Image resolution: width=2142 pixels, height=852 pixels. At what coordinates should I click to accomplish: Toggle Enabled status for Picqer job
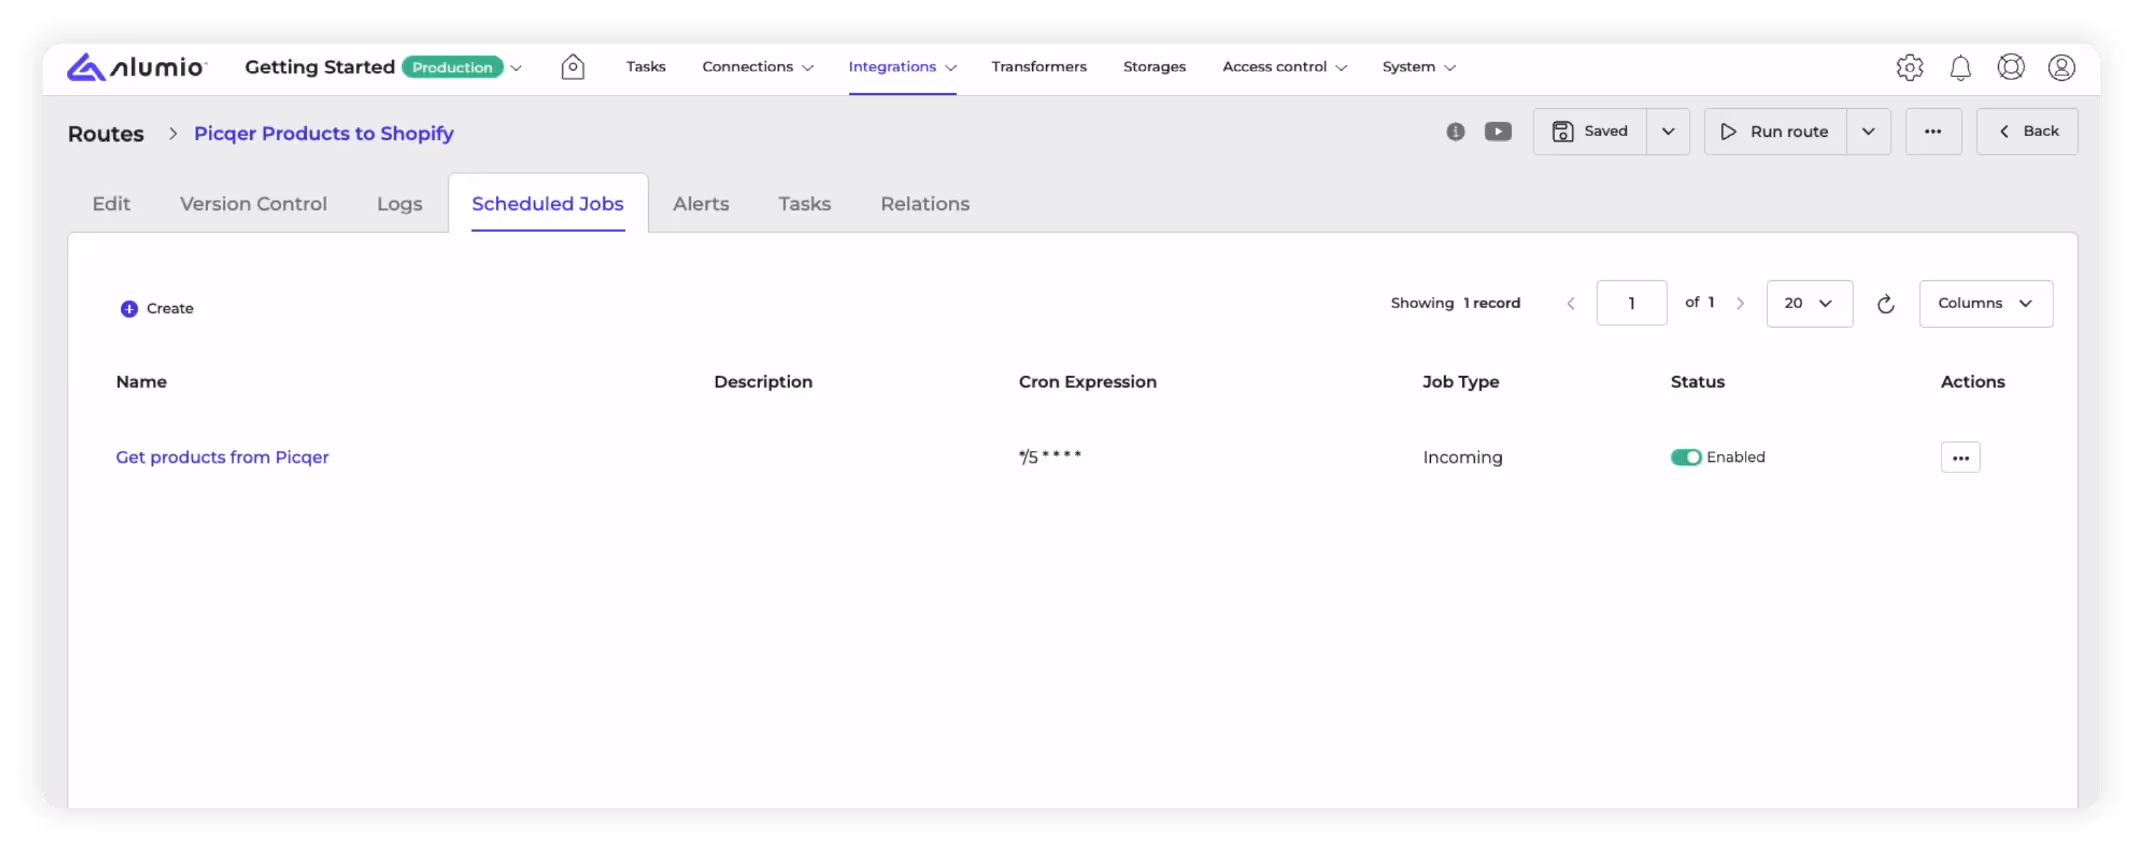click(x=1685, y=457)
